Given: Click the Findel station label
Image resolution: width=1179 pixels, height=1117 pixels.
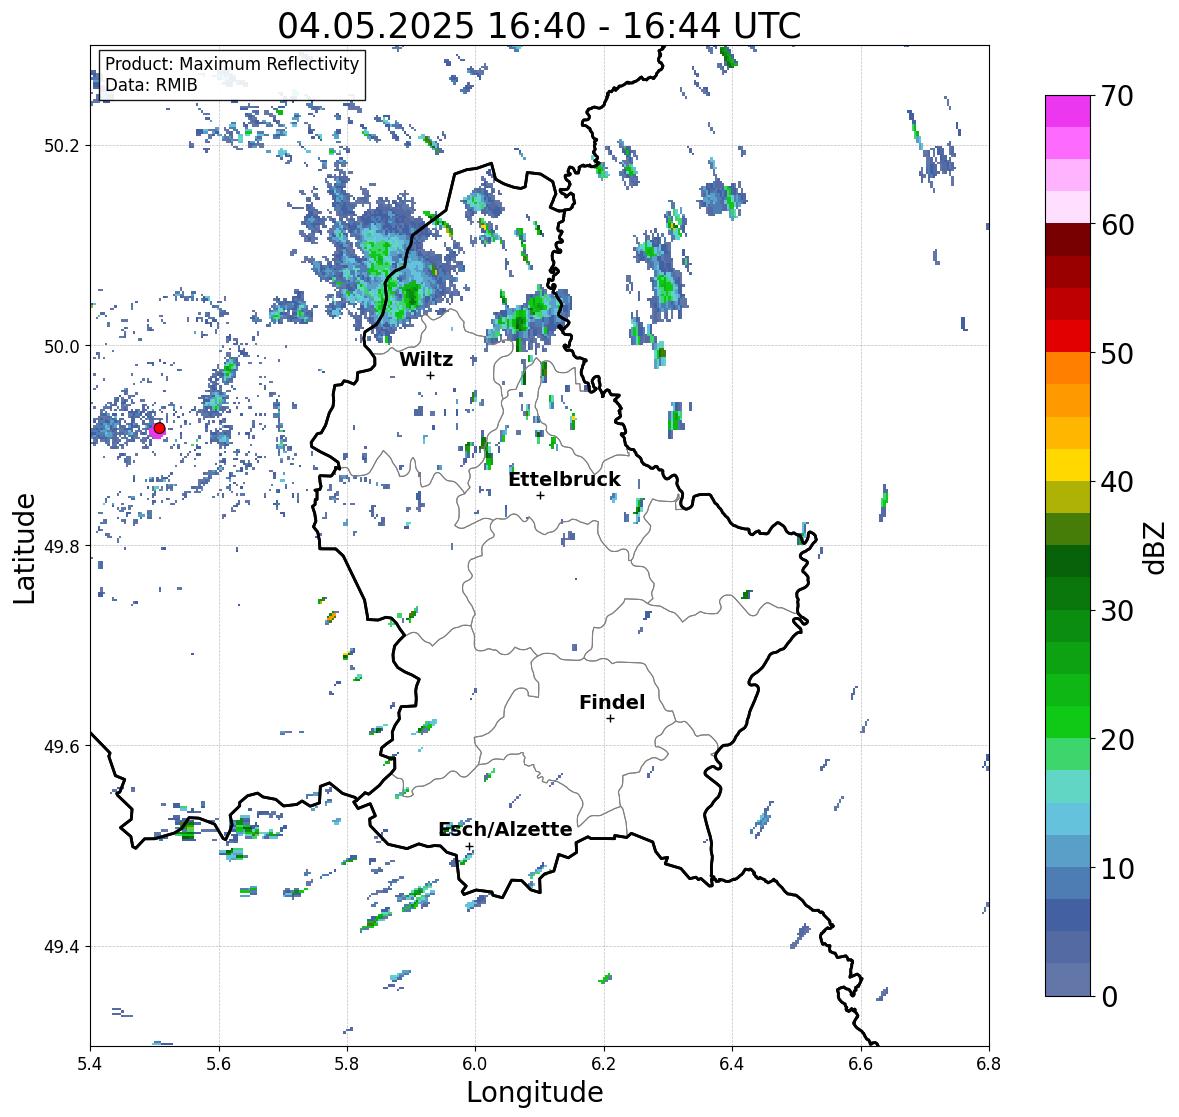Looking at the screenshot, I should click(611, 702).
